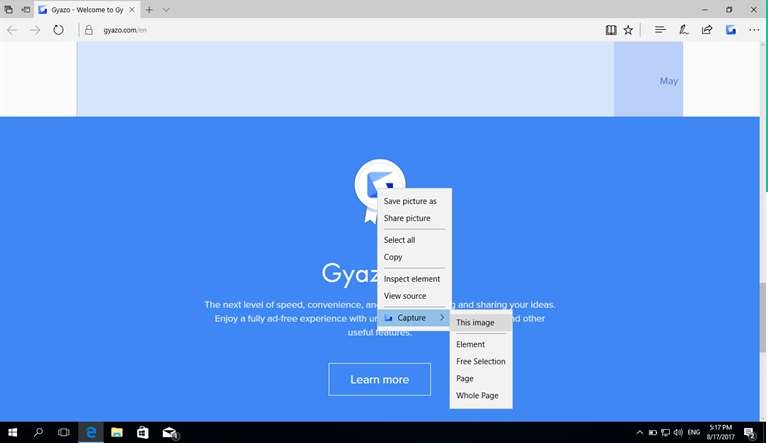Close the Gyazo tab

point(132,9)
